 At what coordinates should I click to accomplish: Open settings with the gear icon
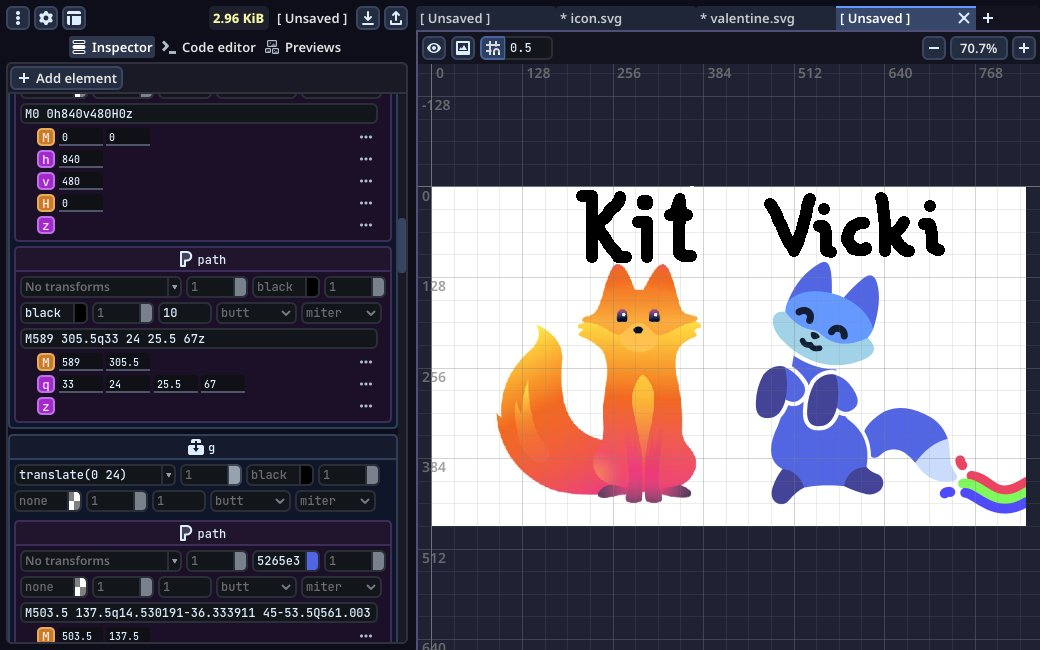click(x=46, y=18)
